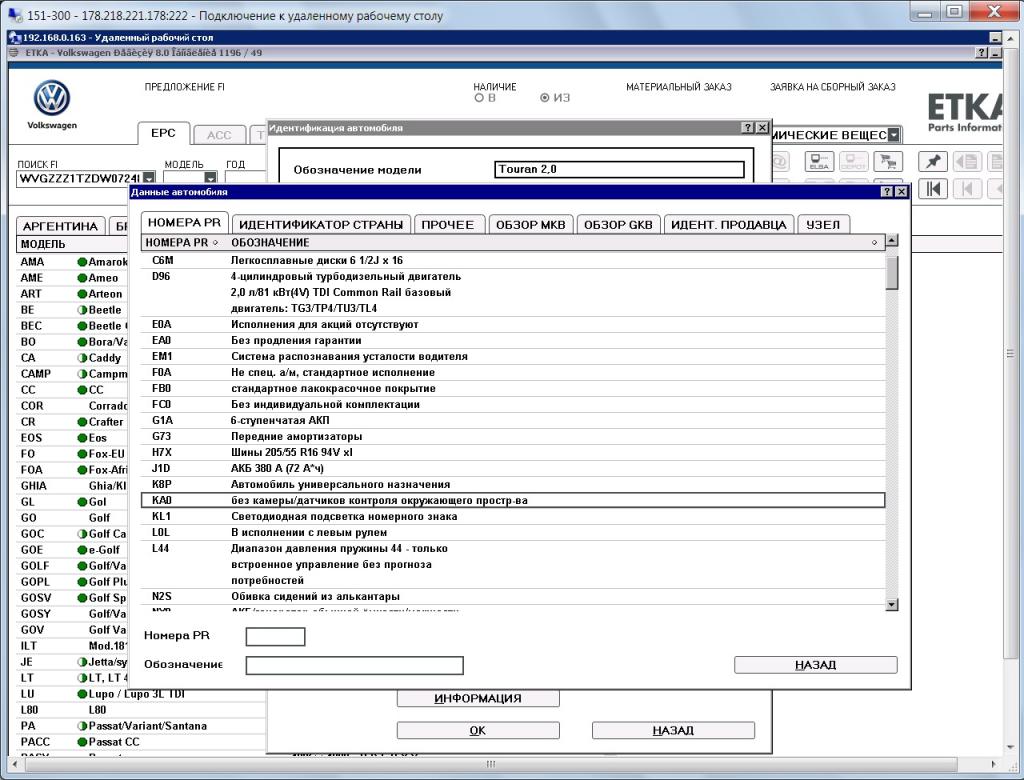
Task: Switch to the ИДЕНТИФИКАТОР СТРАНЫ tab
Action: click(321, 225)
